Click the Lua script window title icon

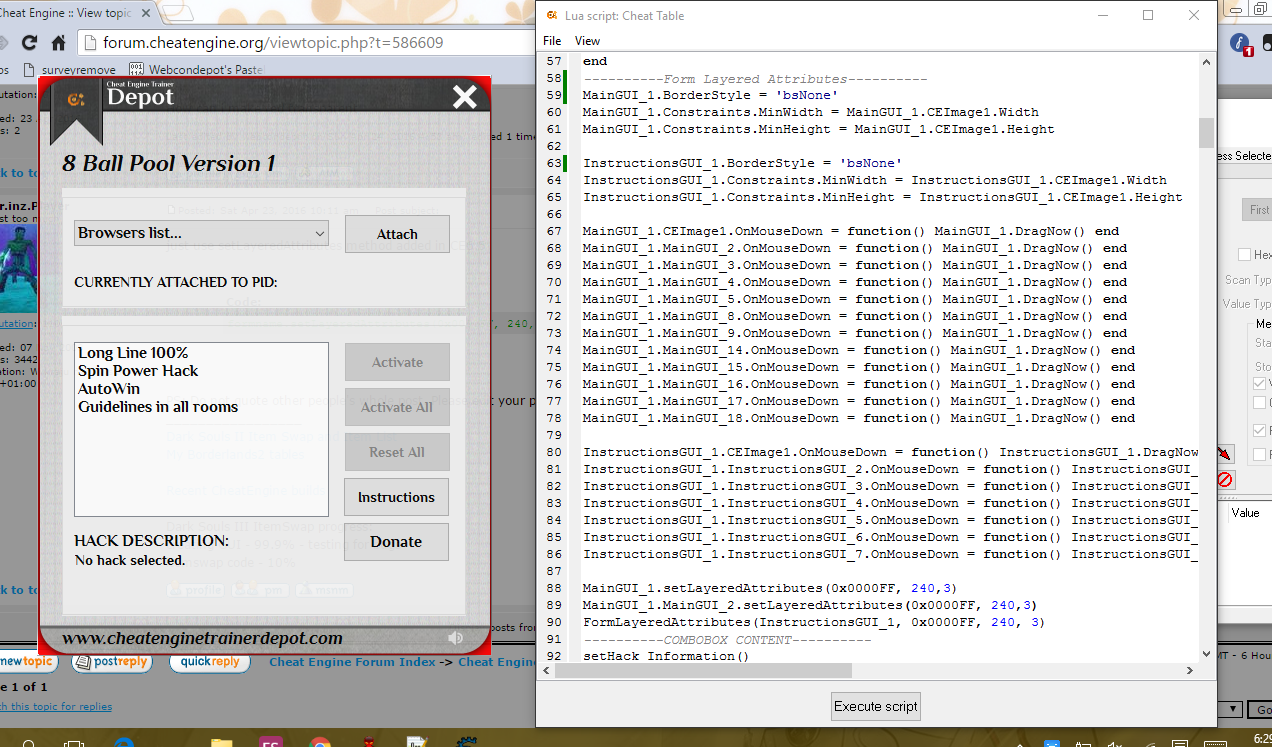tap(552, 15)
